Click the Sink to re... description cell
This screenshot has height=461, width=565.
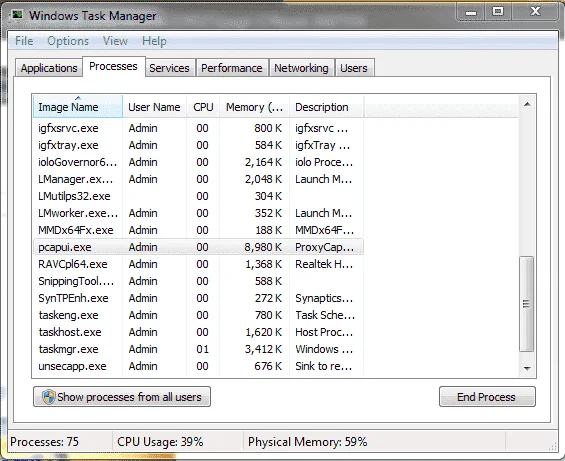coord(323,366)
